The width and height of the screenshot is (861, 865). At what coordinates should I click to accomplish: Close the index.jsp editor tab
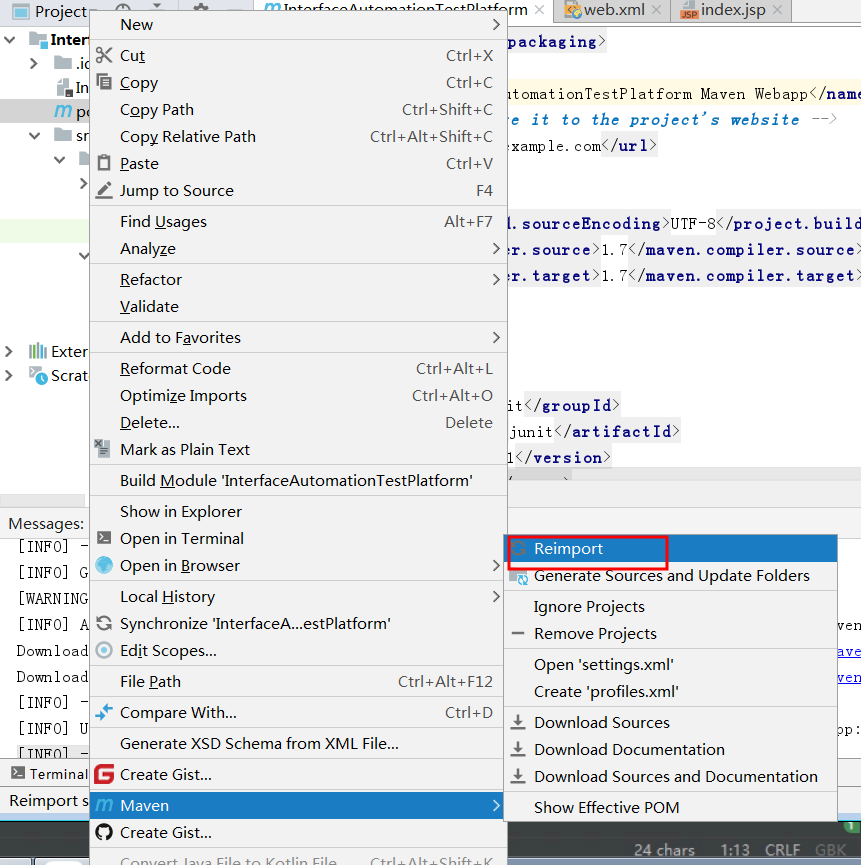(777, 10)
